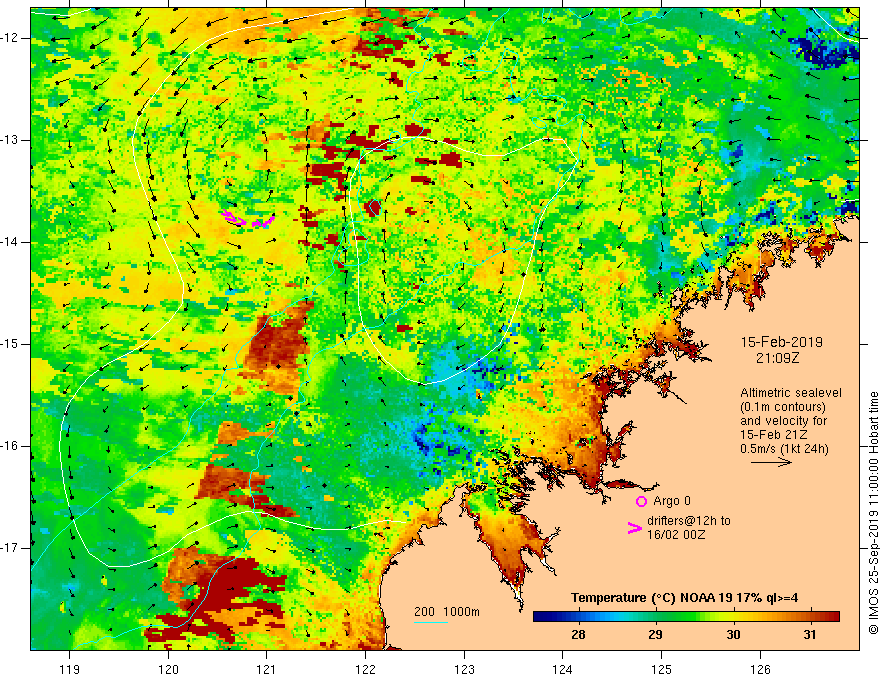Click the 200 1000m depth label
880x680 pixels.
point(447,612)
